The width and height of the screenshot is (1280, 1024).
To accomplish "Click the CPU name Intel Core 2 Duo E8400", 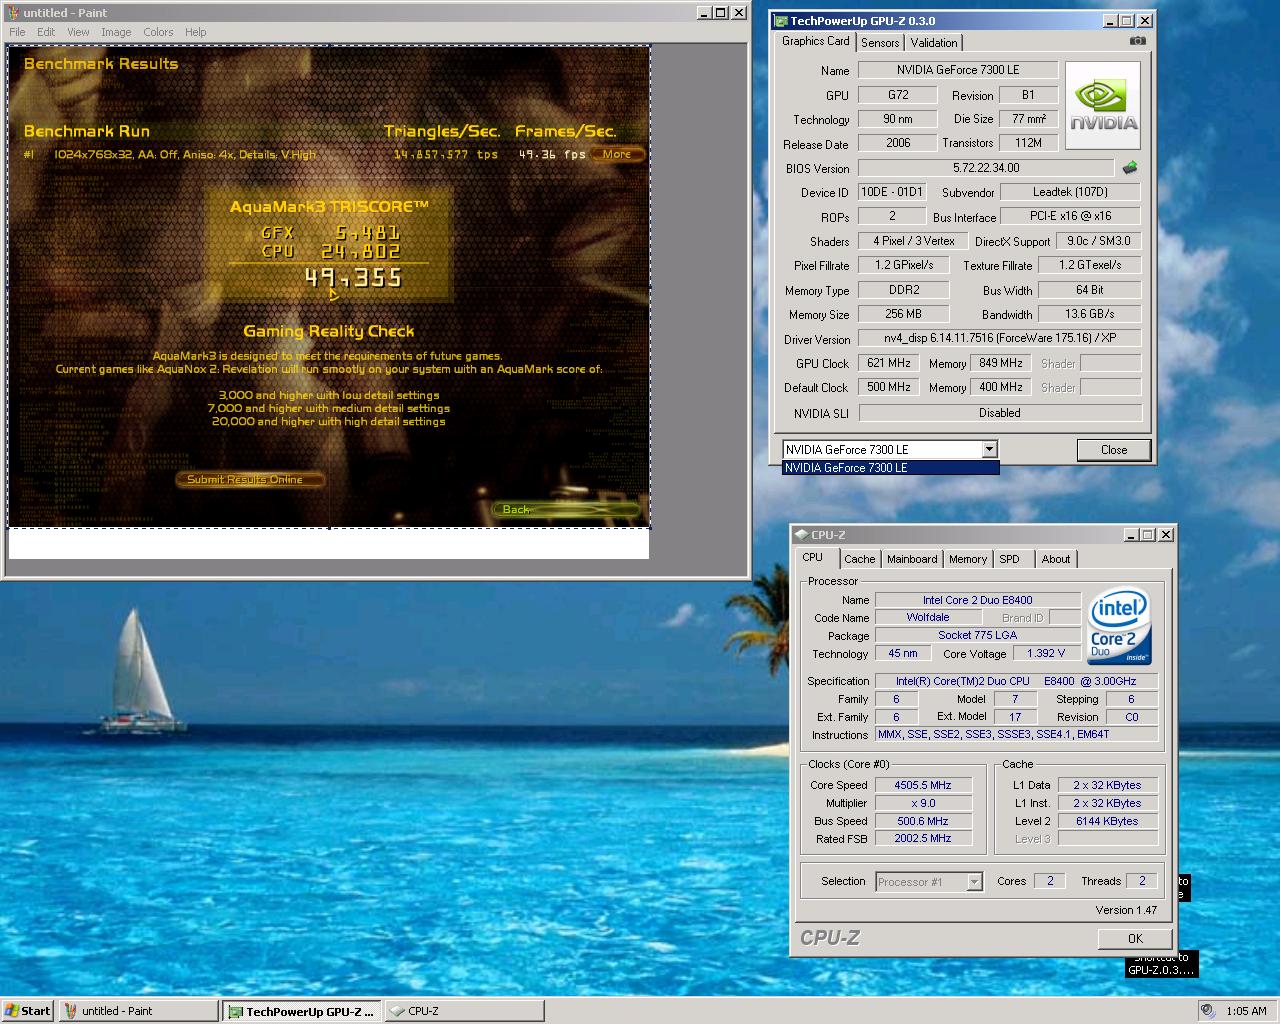I will coord(978,600).
